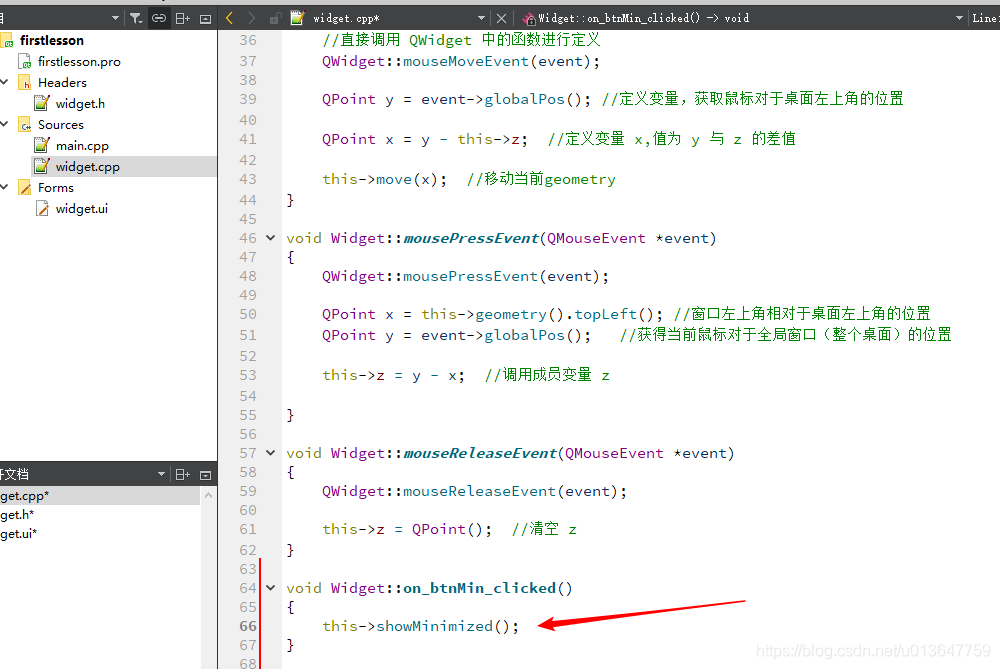Click the mousePressEvent function name on line 46
The width and height of the screenshot is (1000, 669).
[x=471, y=239]
